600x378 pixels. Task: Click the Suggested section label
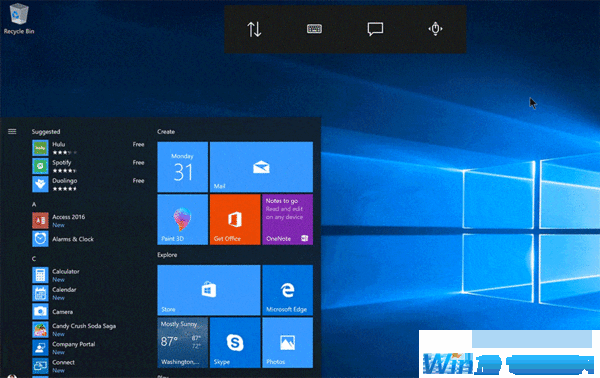tap(46, 132)
